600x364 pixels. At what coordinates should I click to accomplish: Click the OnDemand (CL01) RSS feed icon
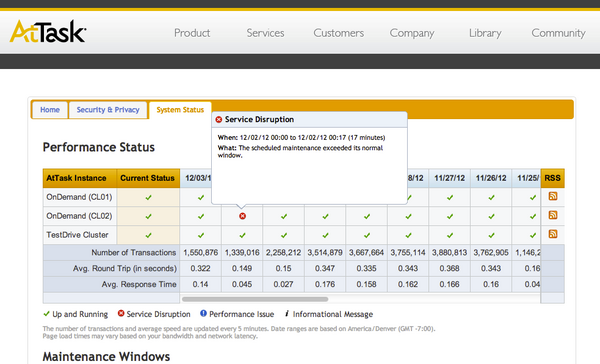pyautogui.click(x=553, y=196)
